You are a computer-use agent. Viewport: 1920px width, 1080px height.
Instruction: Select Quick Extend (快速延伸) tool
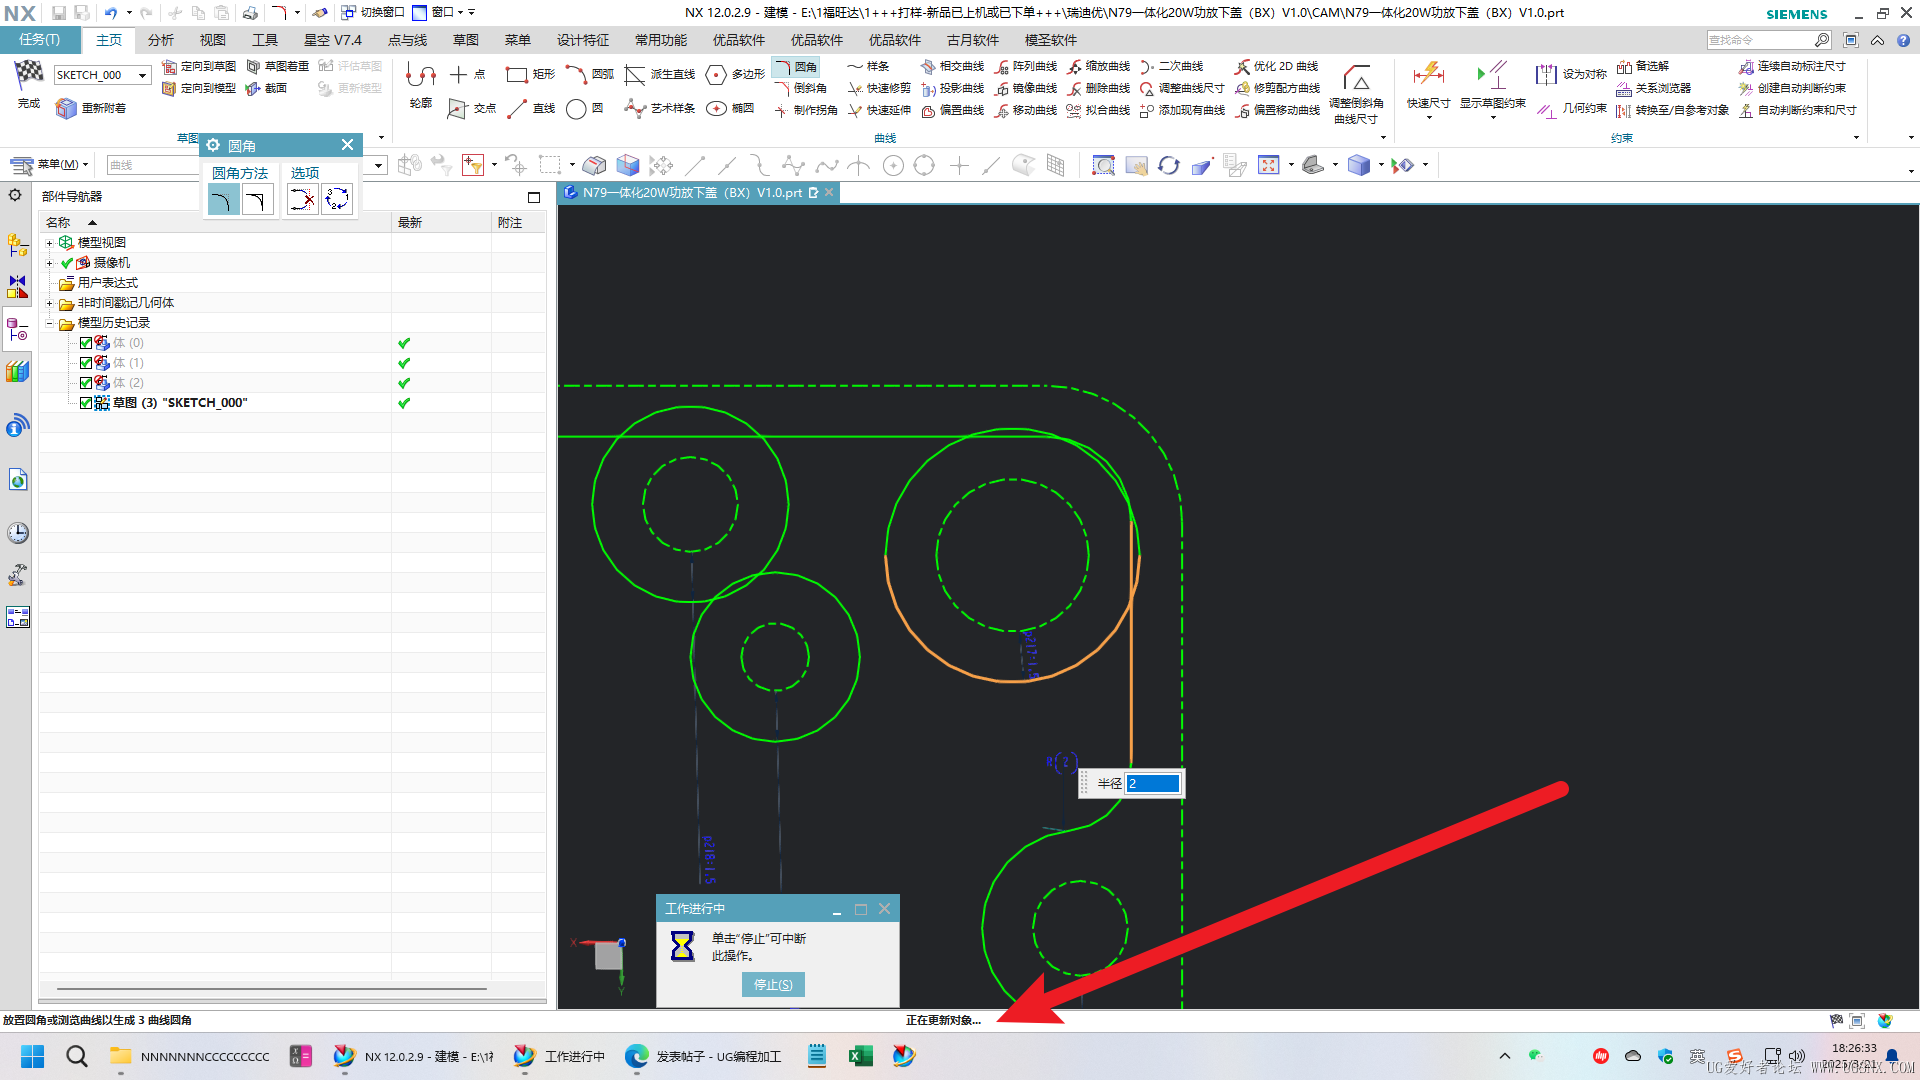(878, 110)
